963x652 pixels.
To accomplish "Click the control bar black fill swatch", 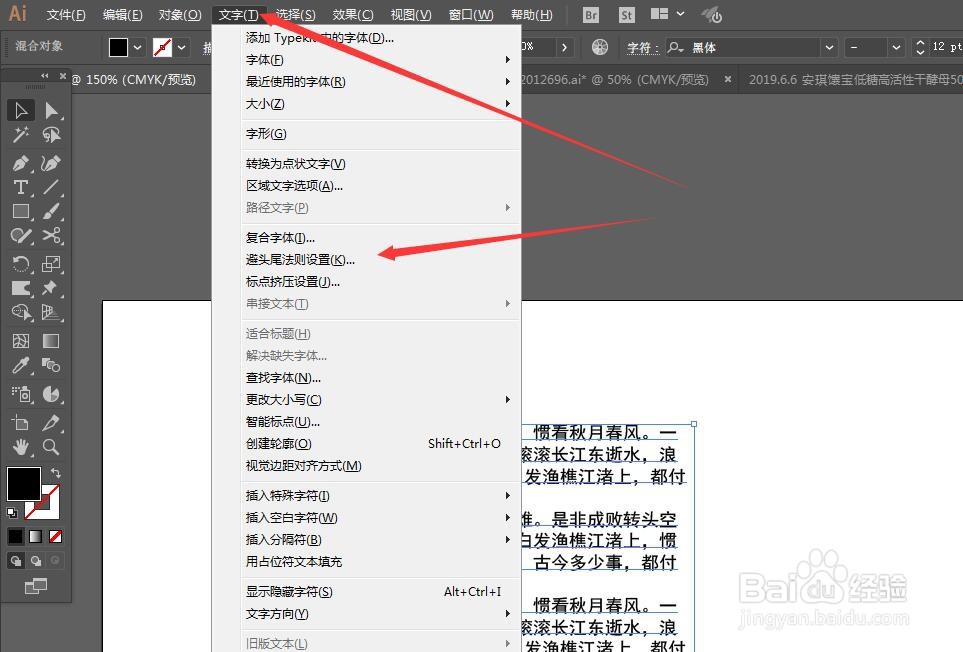I will tap(119, 47).
